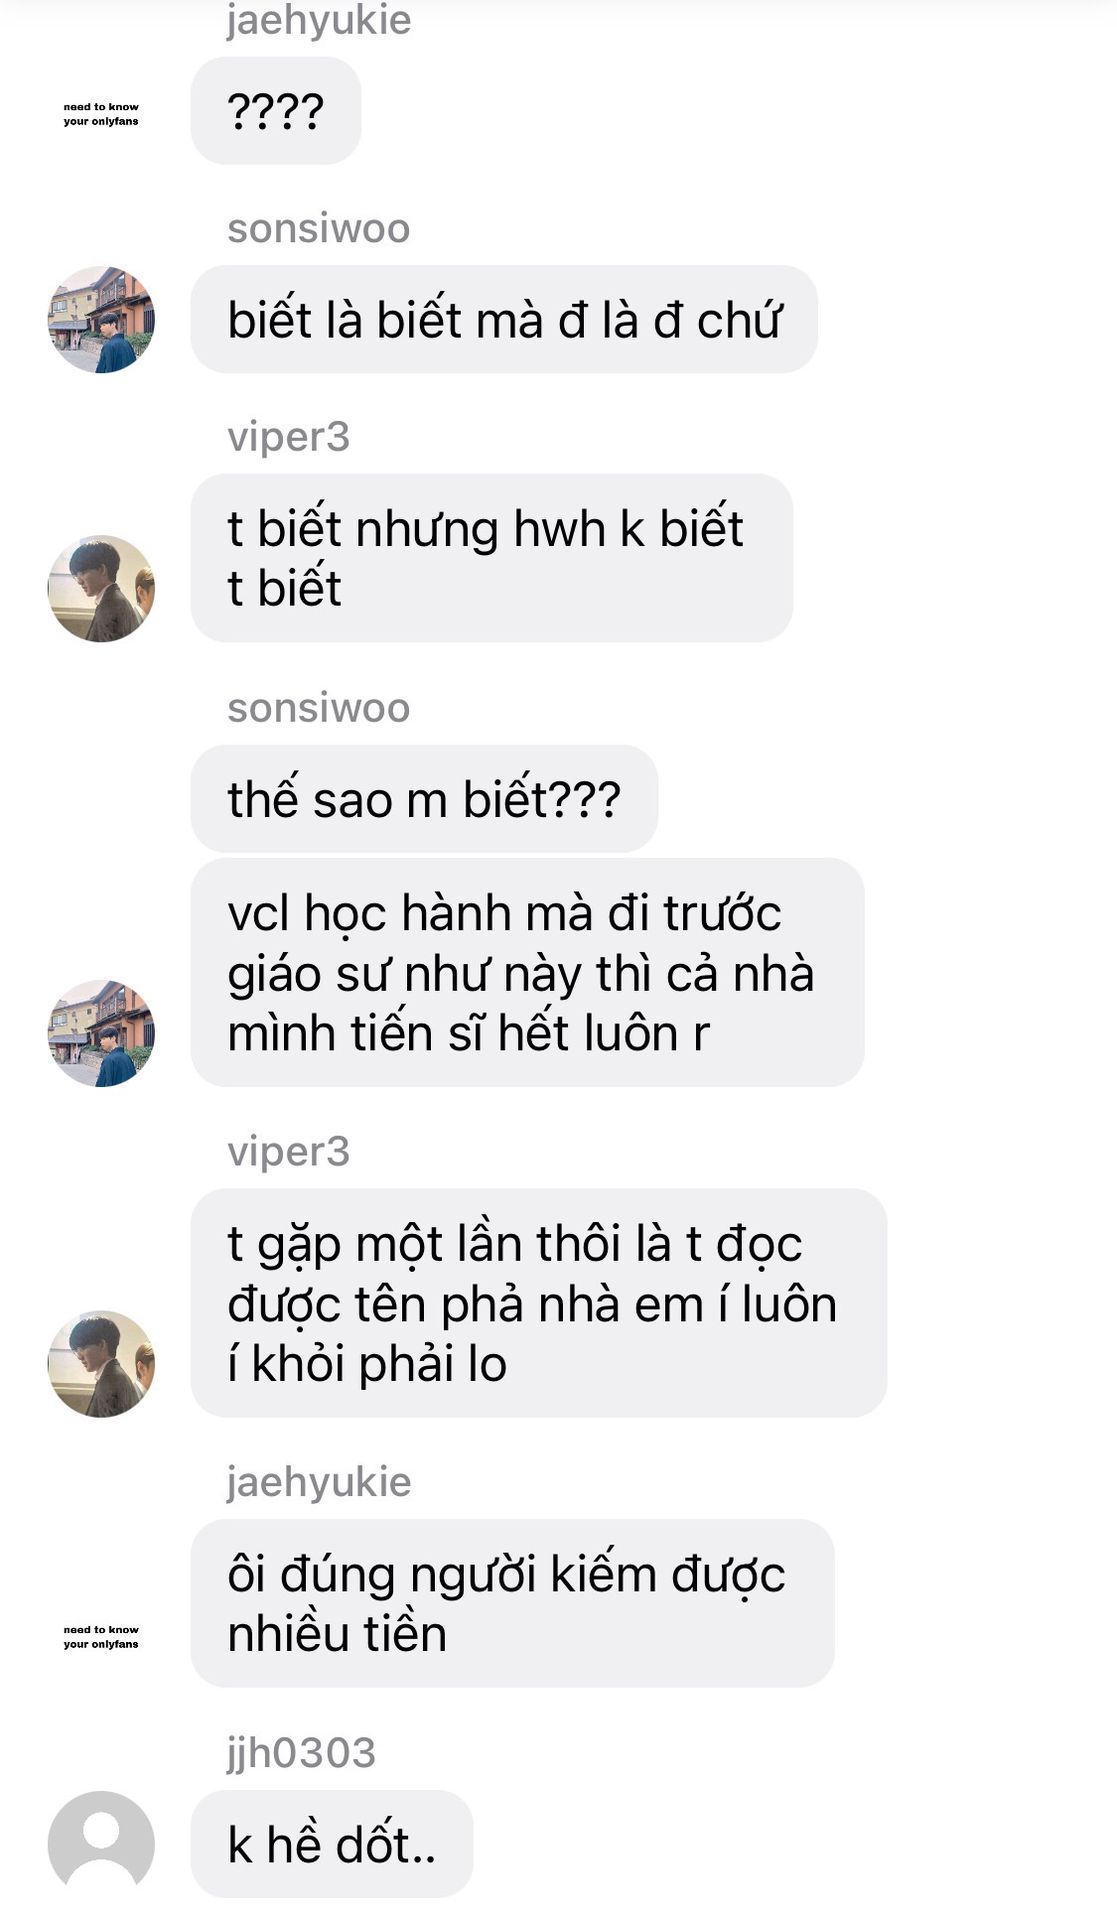Select the 'vcl học hành mà đi trước' bubble
The image size is (1117, 1920).
click(x=527, y=972)
